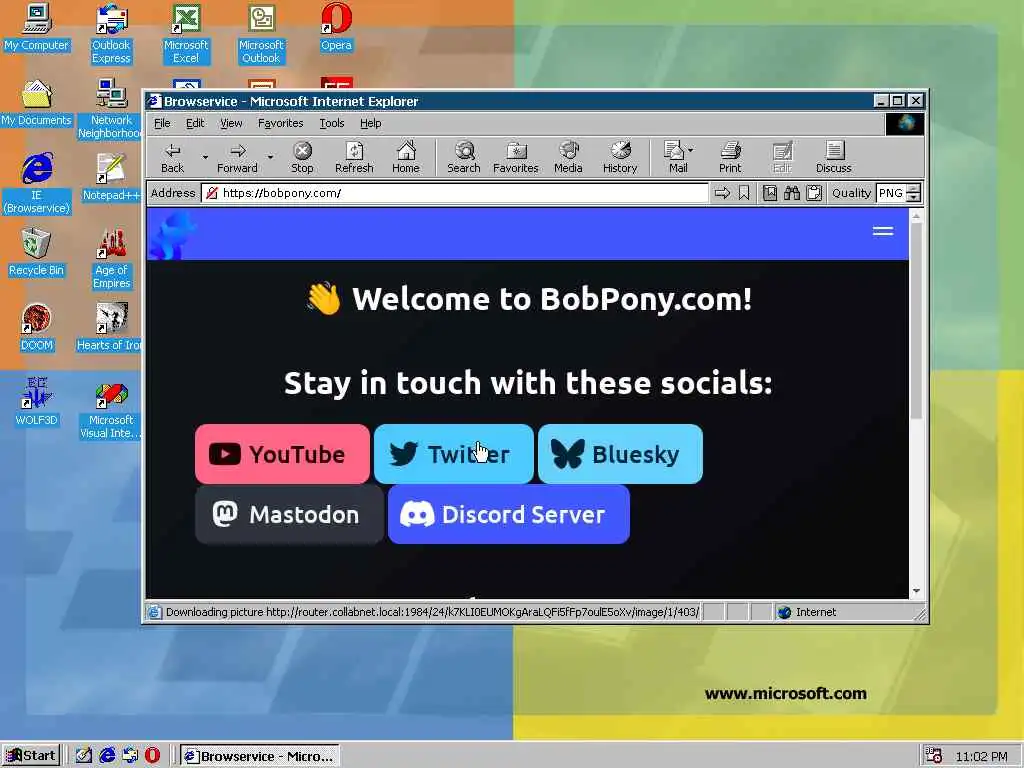Screen dimensions: 1024x768
Task: Click the Mail toolbar button
Action: point(675,158)
